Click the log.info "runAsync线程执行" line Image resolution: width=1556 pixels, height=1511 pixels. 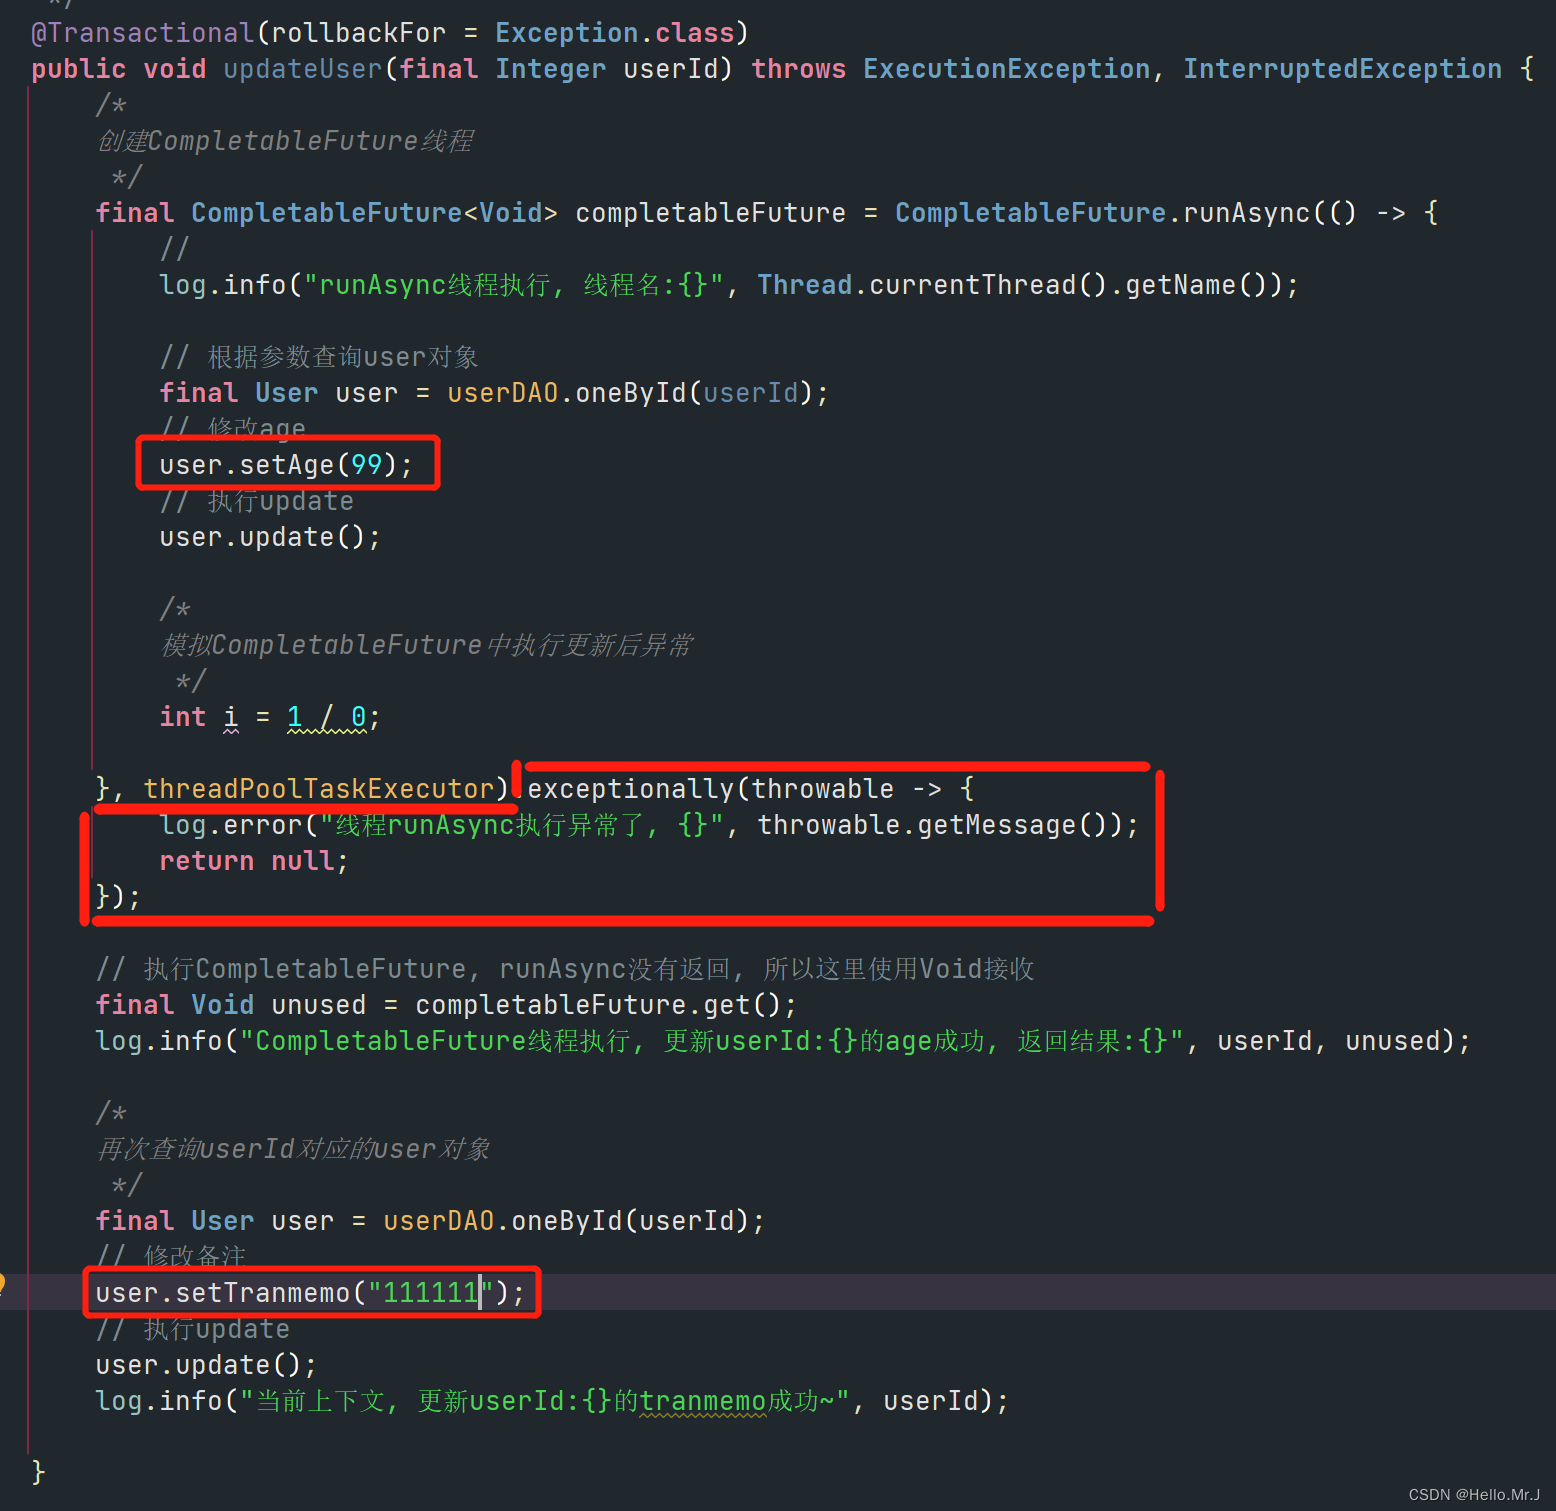pyautogui.click(x=729, y=285)
